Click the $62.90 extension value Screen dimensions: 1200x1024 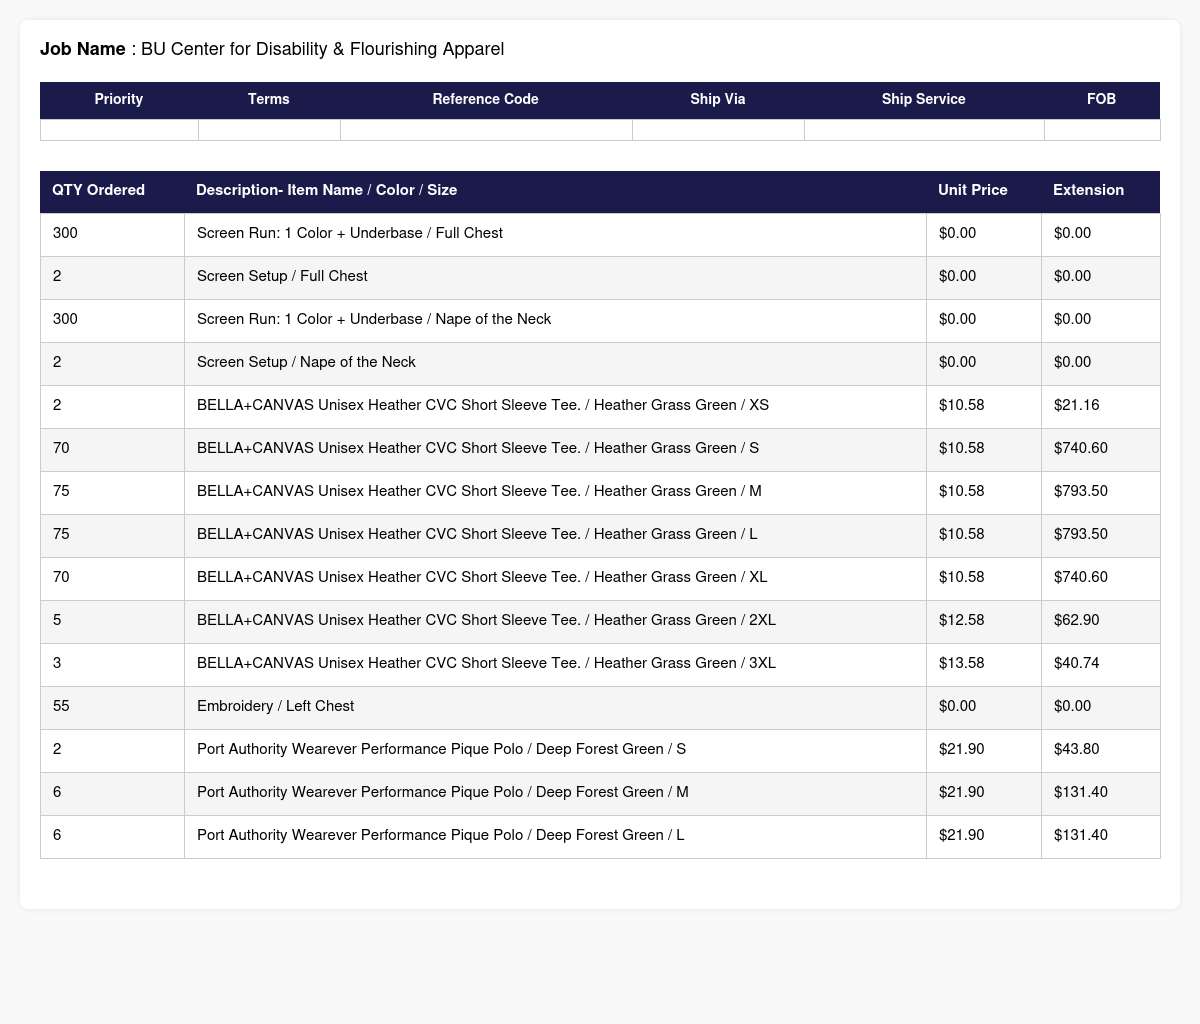[1076, 620]
